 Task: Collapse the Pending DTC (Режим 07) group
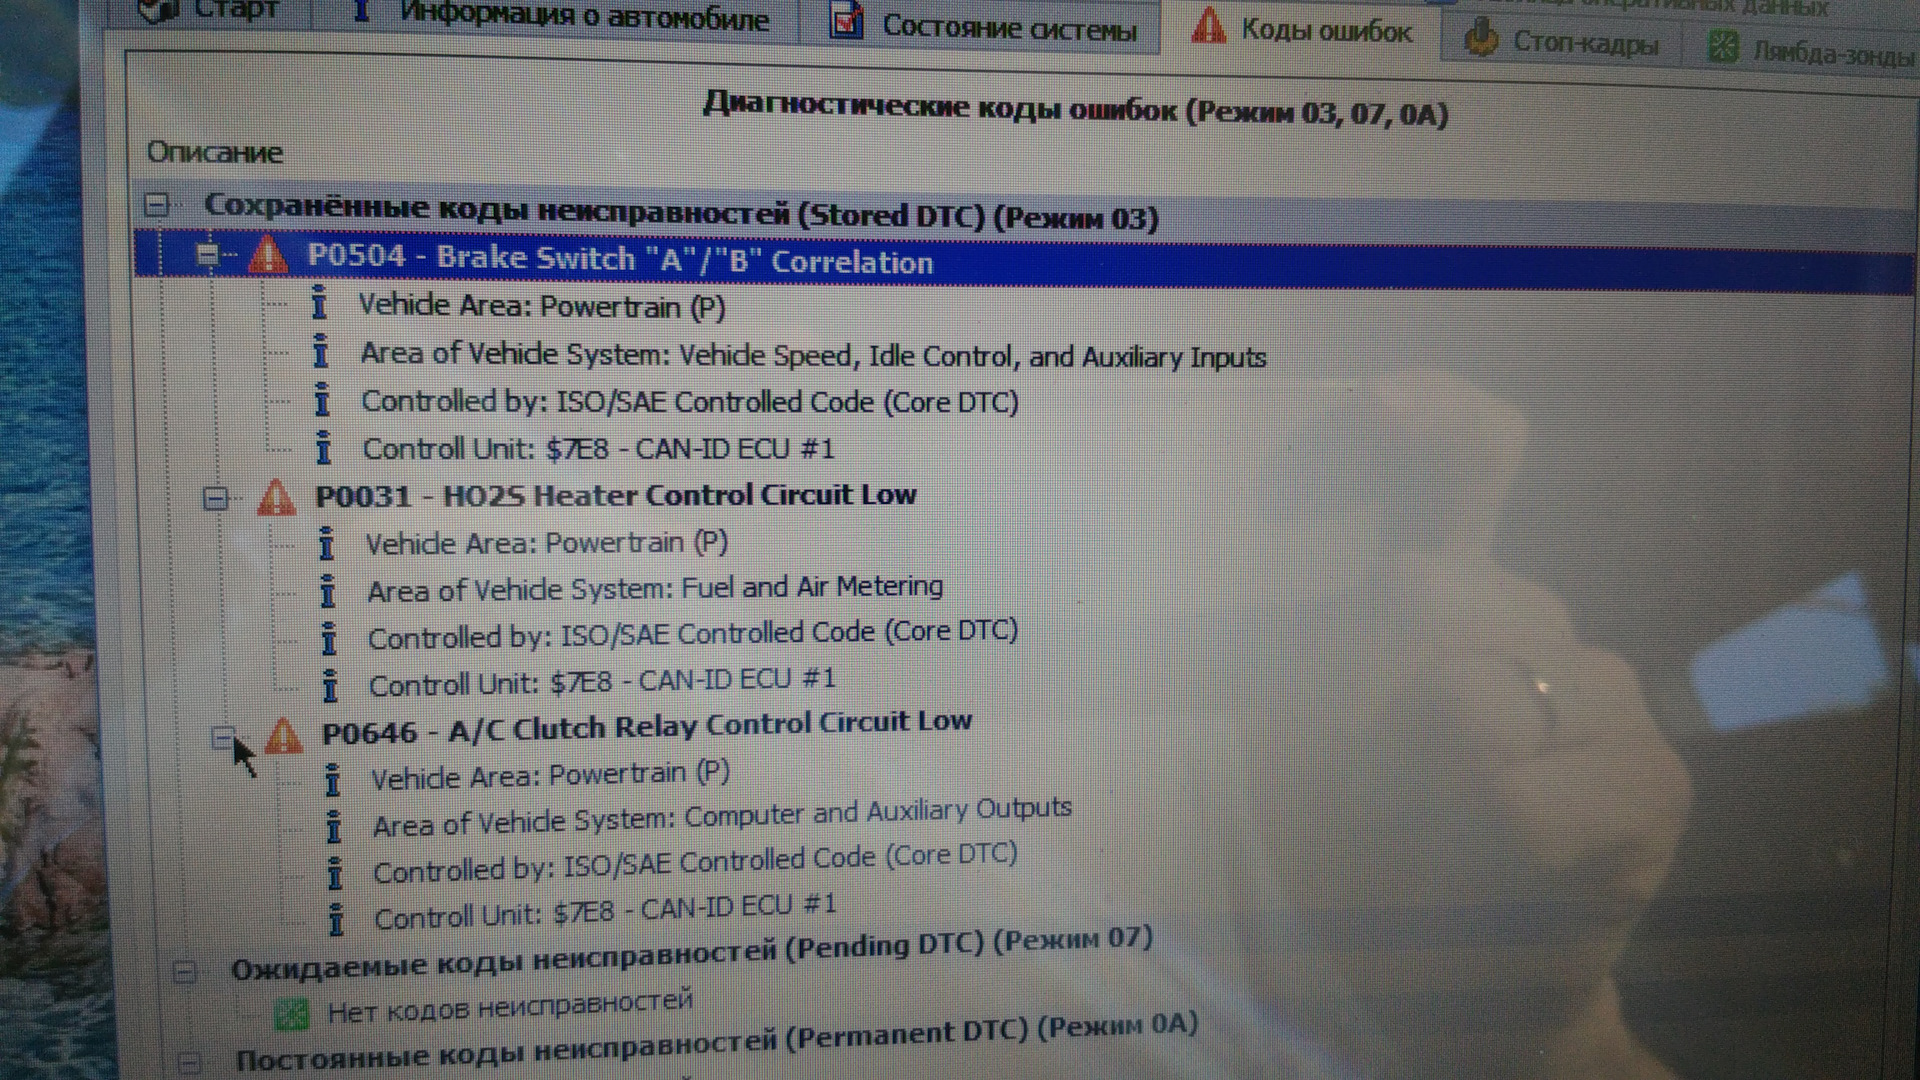coord(184,971)
